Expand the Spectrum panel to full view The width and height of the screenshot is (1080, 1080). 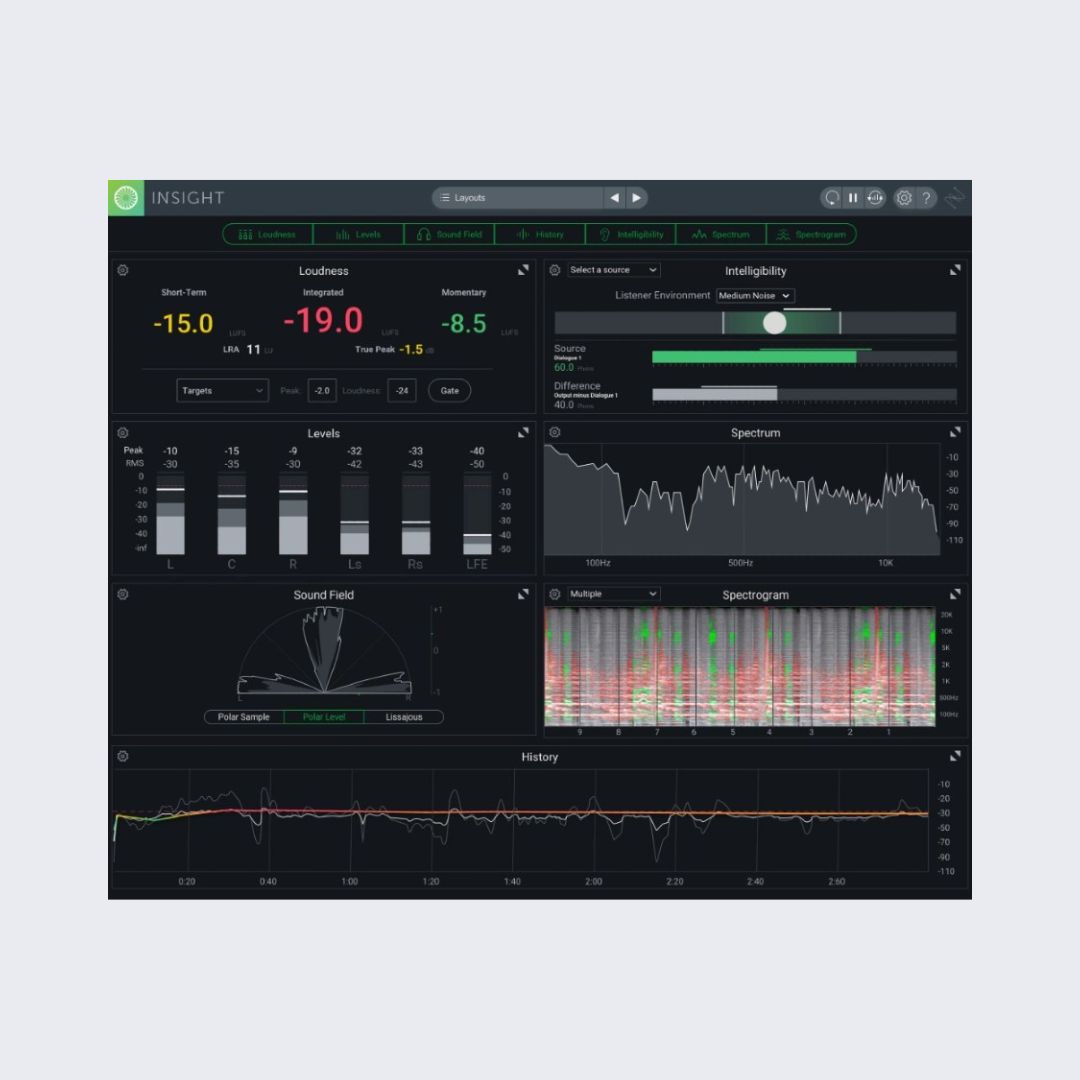(955, 432)
